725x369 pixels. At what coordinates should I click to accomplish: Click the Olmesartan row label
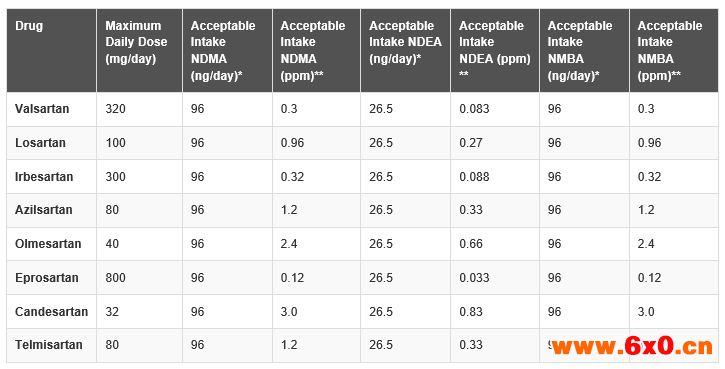(48, 244)
